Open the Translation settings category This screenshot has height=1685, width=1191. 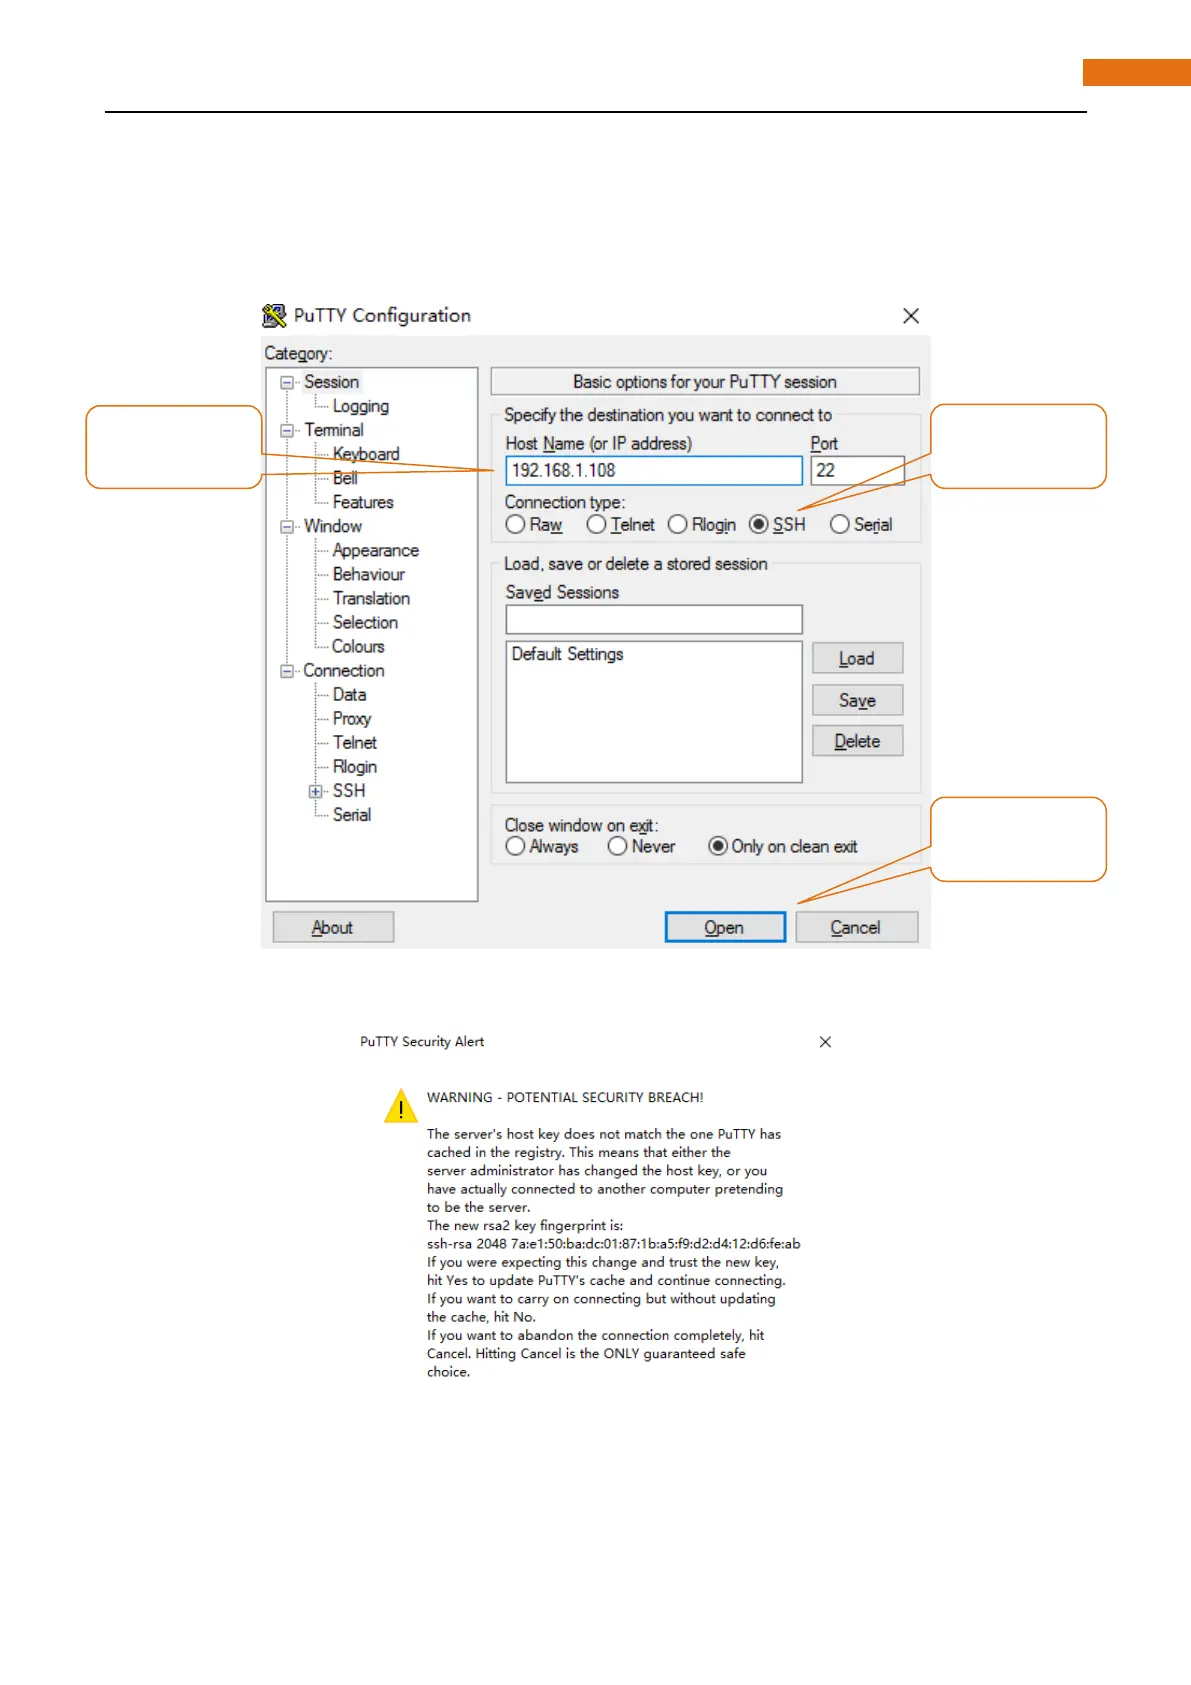tap(371, 598)
